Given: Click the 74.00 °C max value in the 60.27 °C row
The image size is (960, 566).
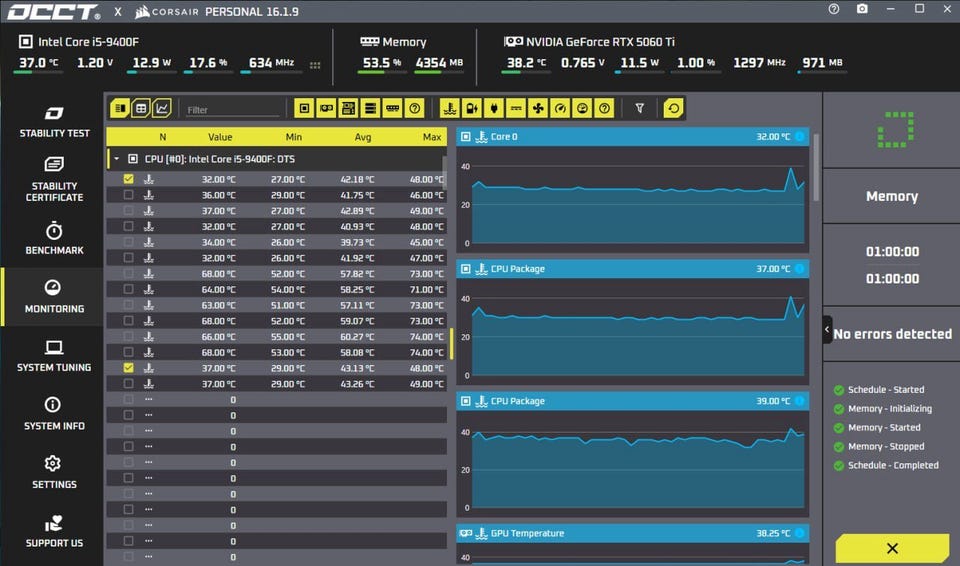Looking at the screenshot, I should coord(426,336).
